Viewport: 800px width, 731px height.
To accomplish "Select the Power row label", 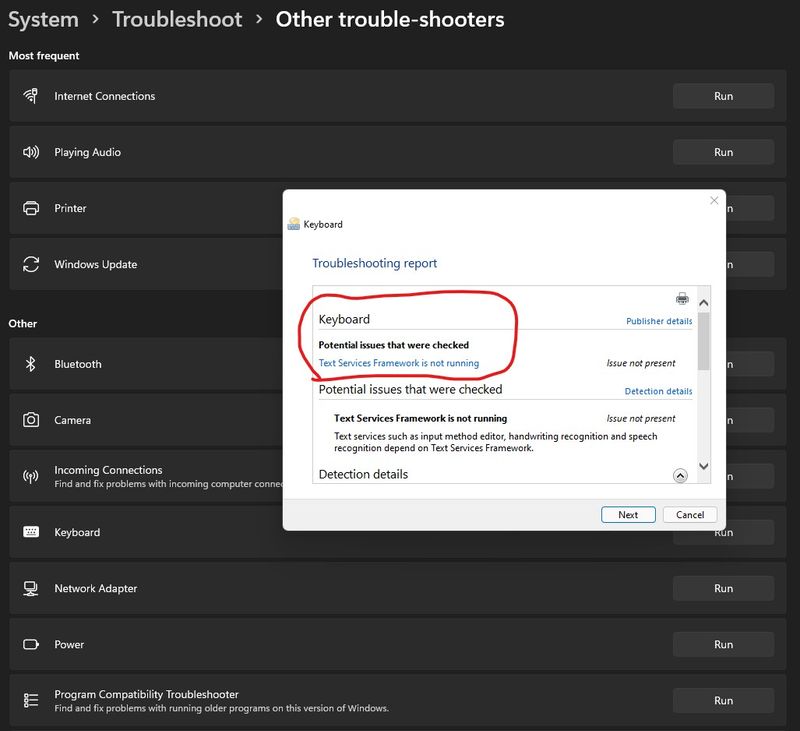I will coord(69,644).
